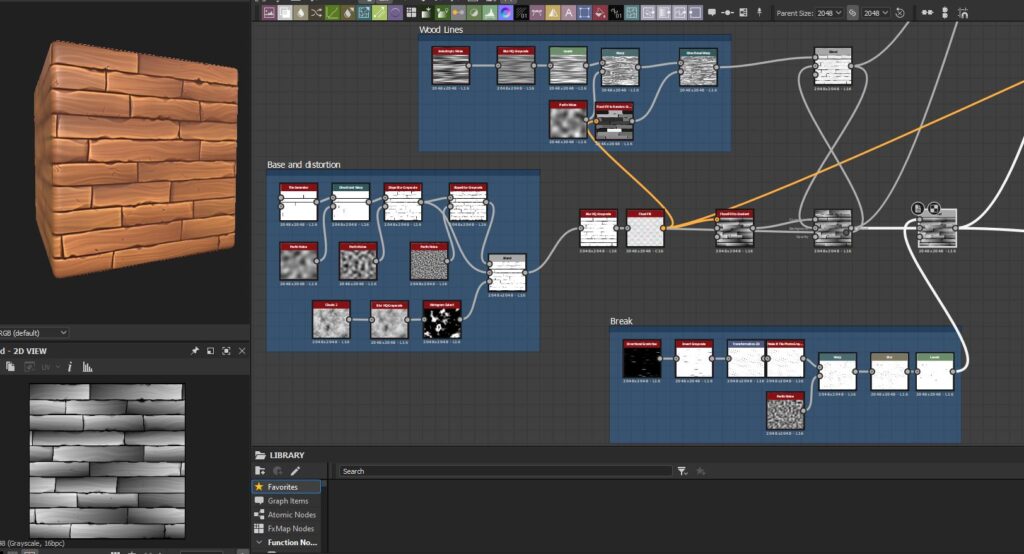The height and width of the screenshot is (554, 1024).
Task: Pin the 2D View panel
Action: pyautogui.click(x=195, y=351)
